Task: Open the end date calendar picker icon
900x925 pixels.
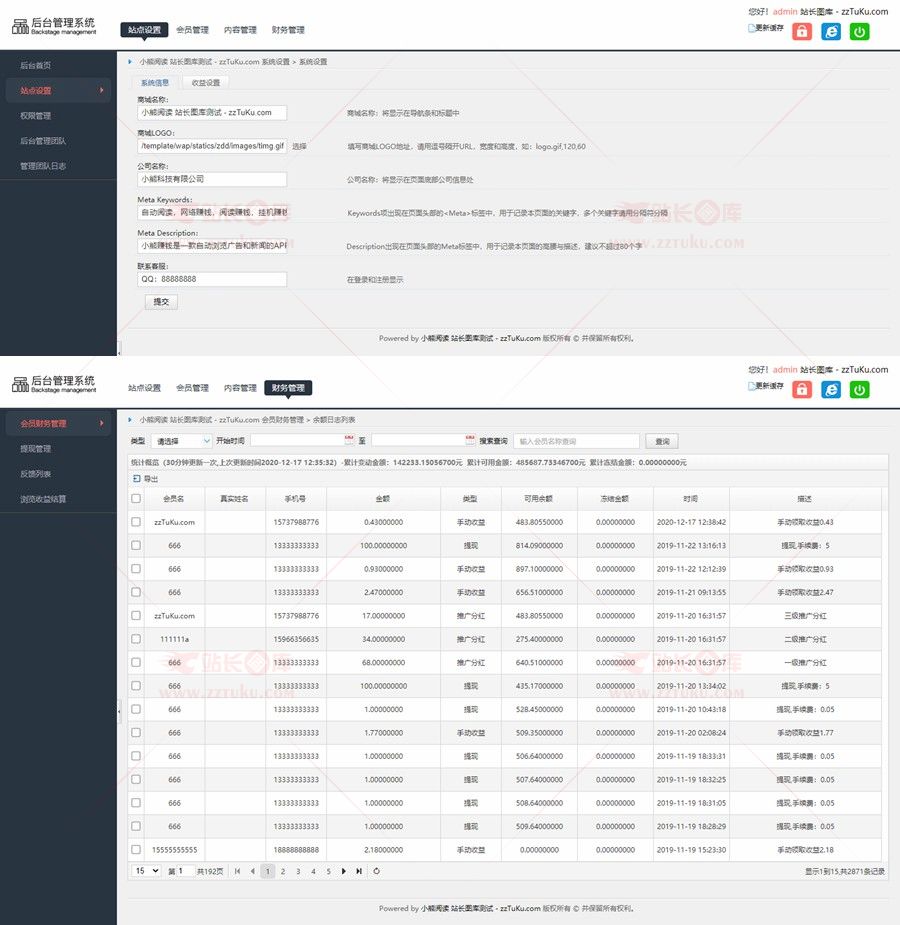Action: [470, 440]
